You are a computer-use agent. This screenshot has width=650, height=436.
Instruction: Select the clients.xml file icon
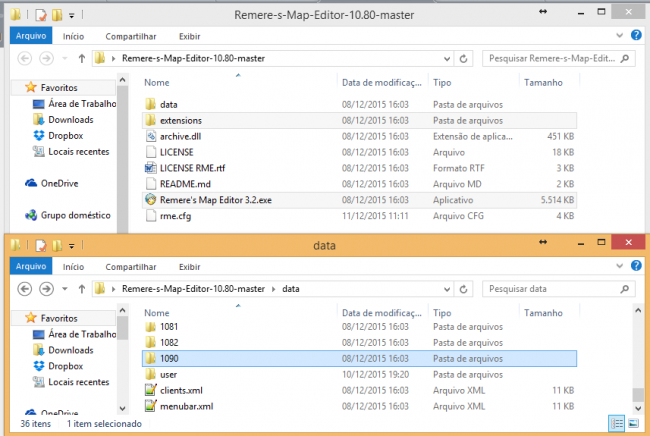click(x=150, y=390)
